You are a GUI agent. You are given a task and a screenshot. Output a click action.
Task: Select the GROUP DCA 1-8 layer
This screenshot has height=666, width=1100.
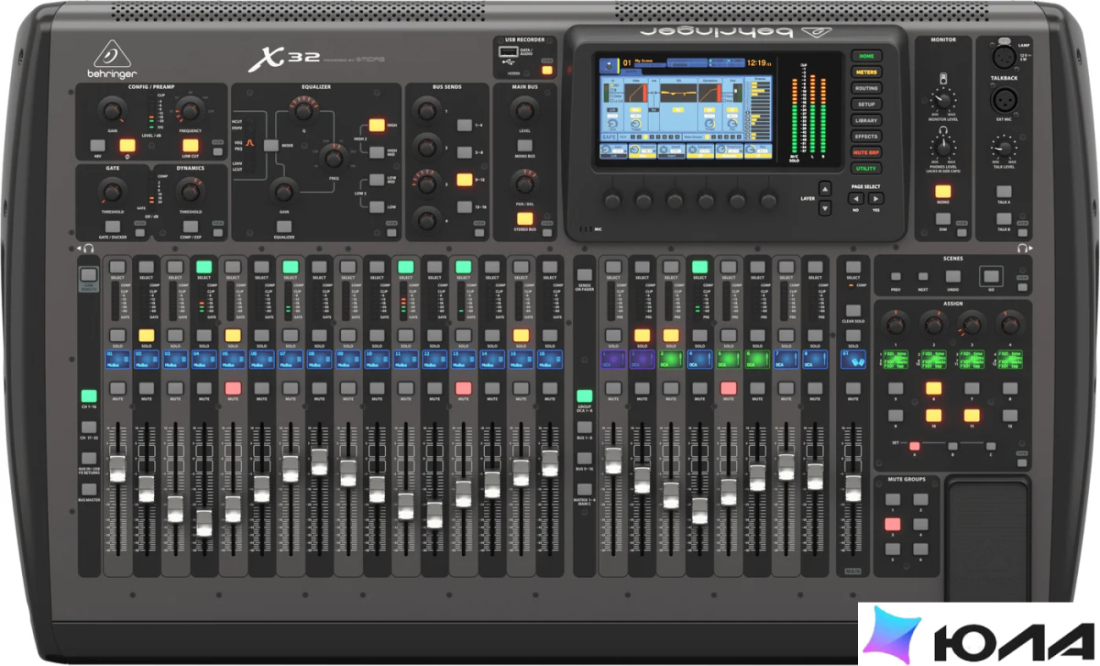pyautogui.click(x=584, y=396)
